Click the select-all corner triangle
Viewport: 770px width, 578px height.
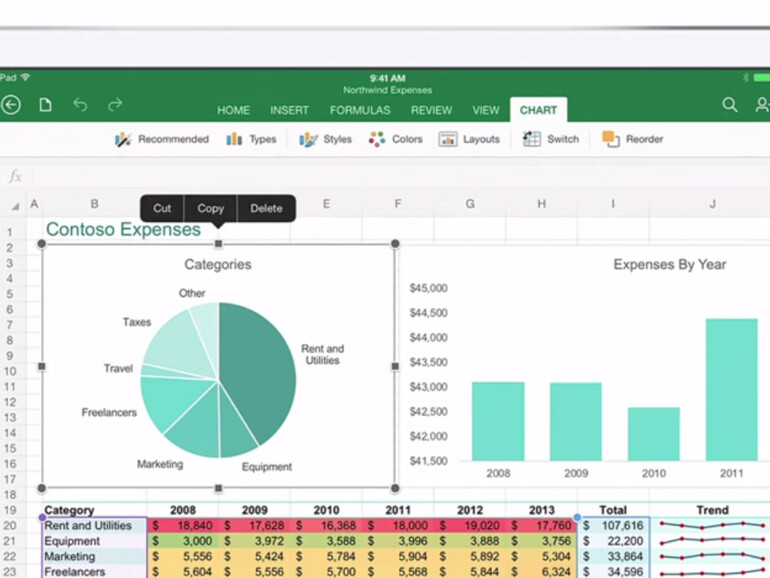tap(15, 206)
